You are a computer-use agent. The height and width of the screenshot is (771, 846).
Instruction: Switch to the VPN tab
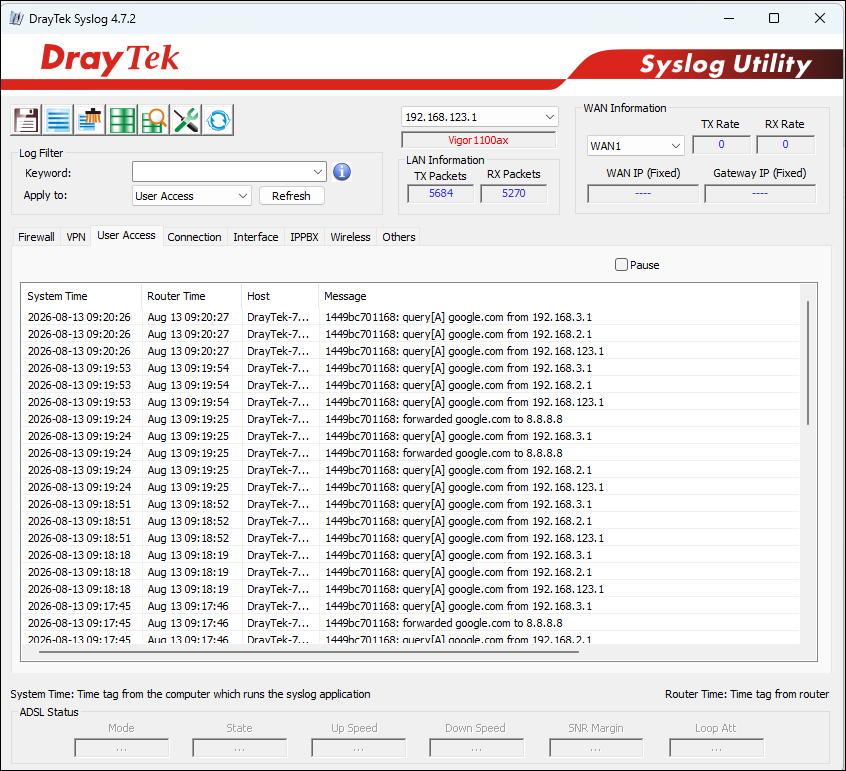[76, 237]
